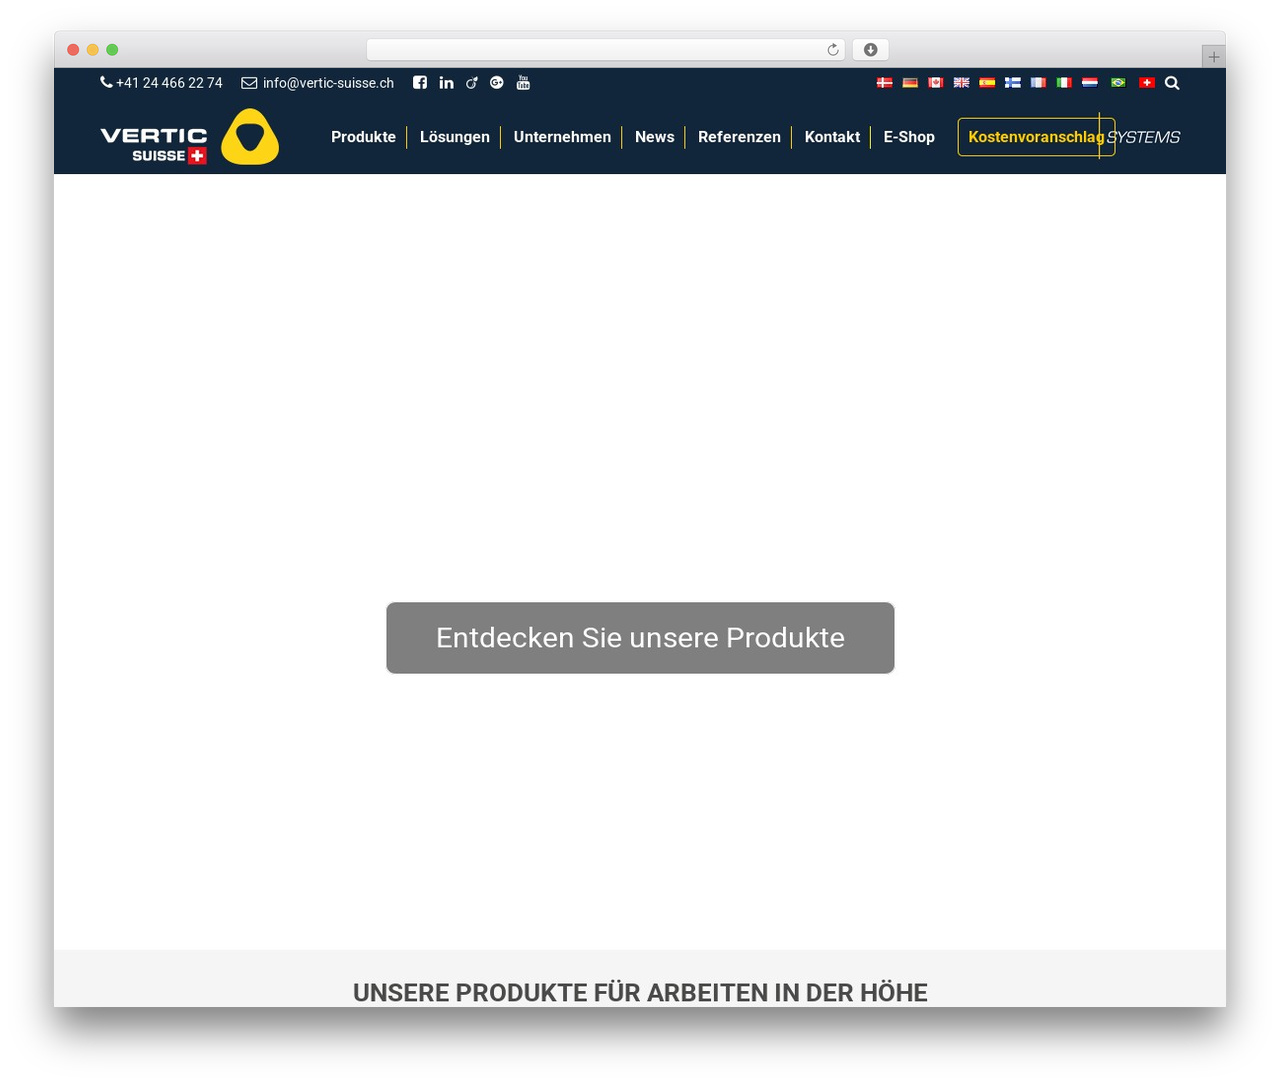Open the Referenzen menu item
This screenshot has height=1084, width=1280.
pyautogui.click(x=739, y=137)
